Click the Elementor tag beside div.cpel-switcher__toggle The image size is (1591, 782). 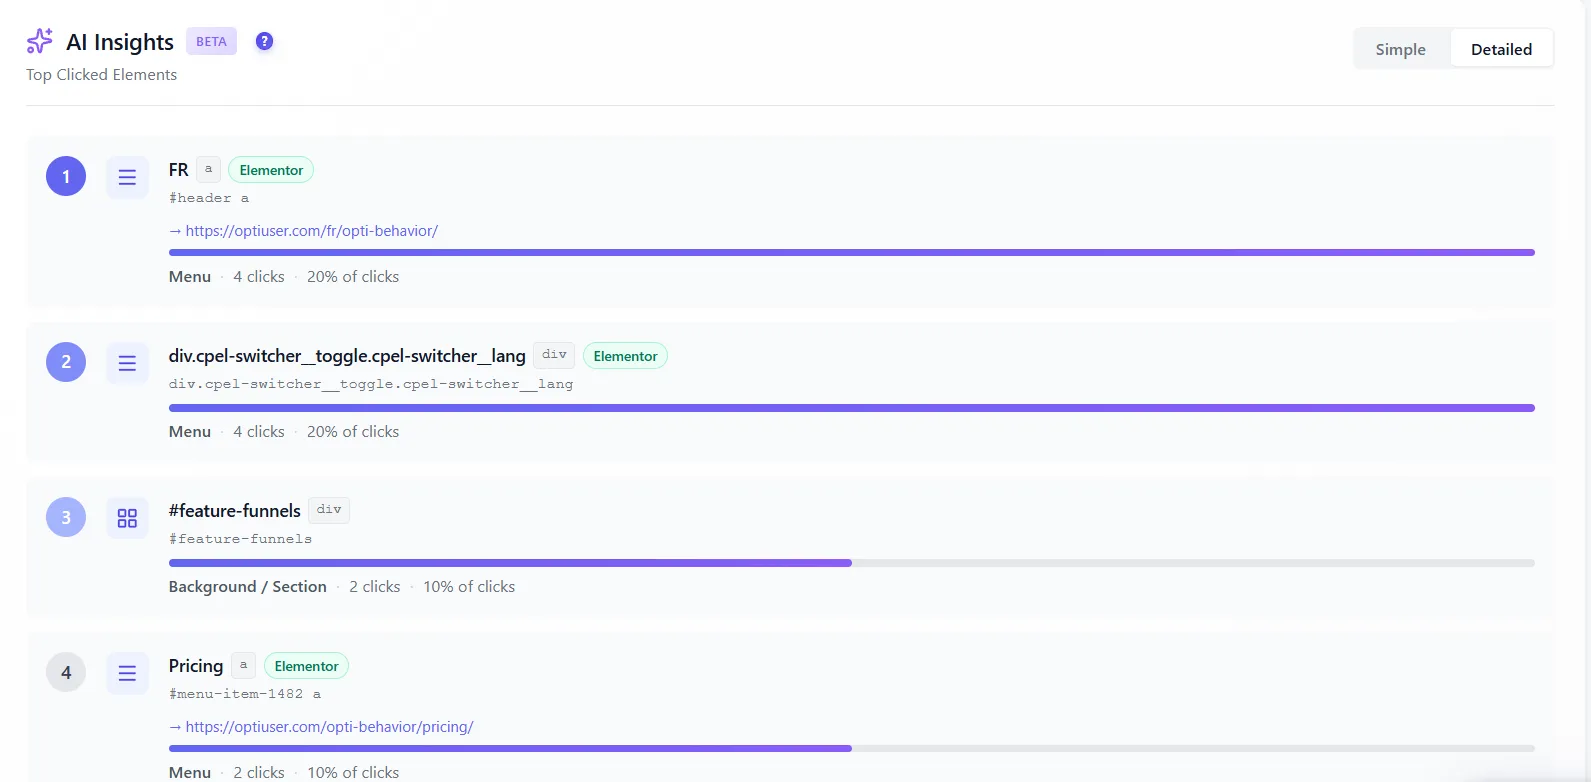coord(625,356)
